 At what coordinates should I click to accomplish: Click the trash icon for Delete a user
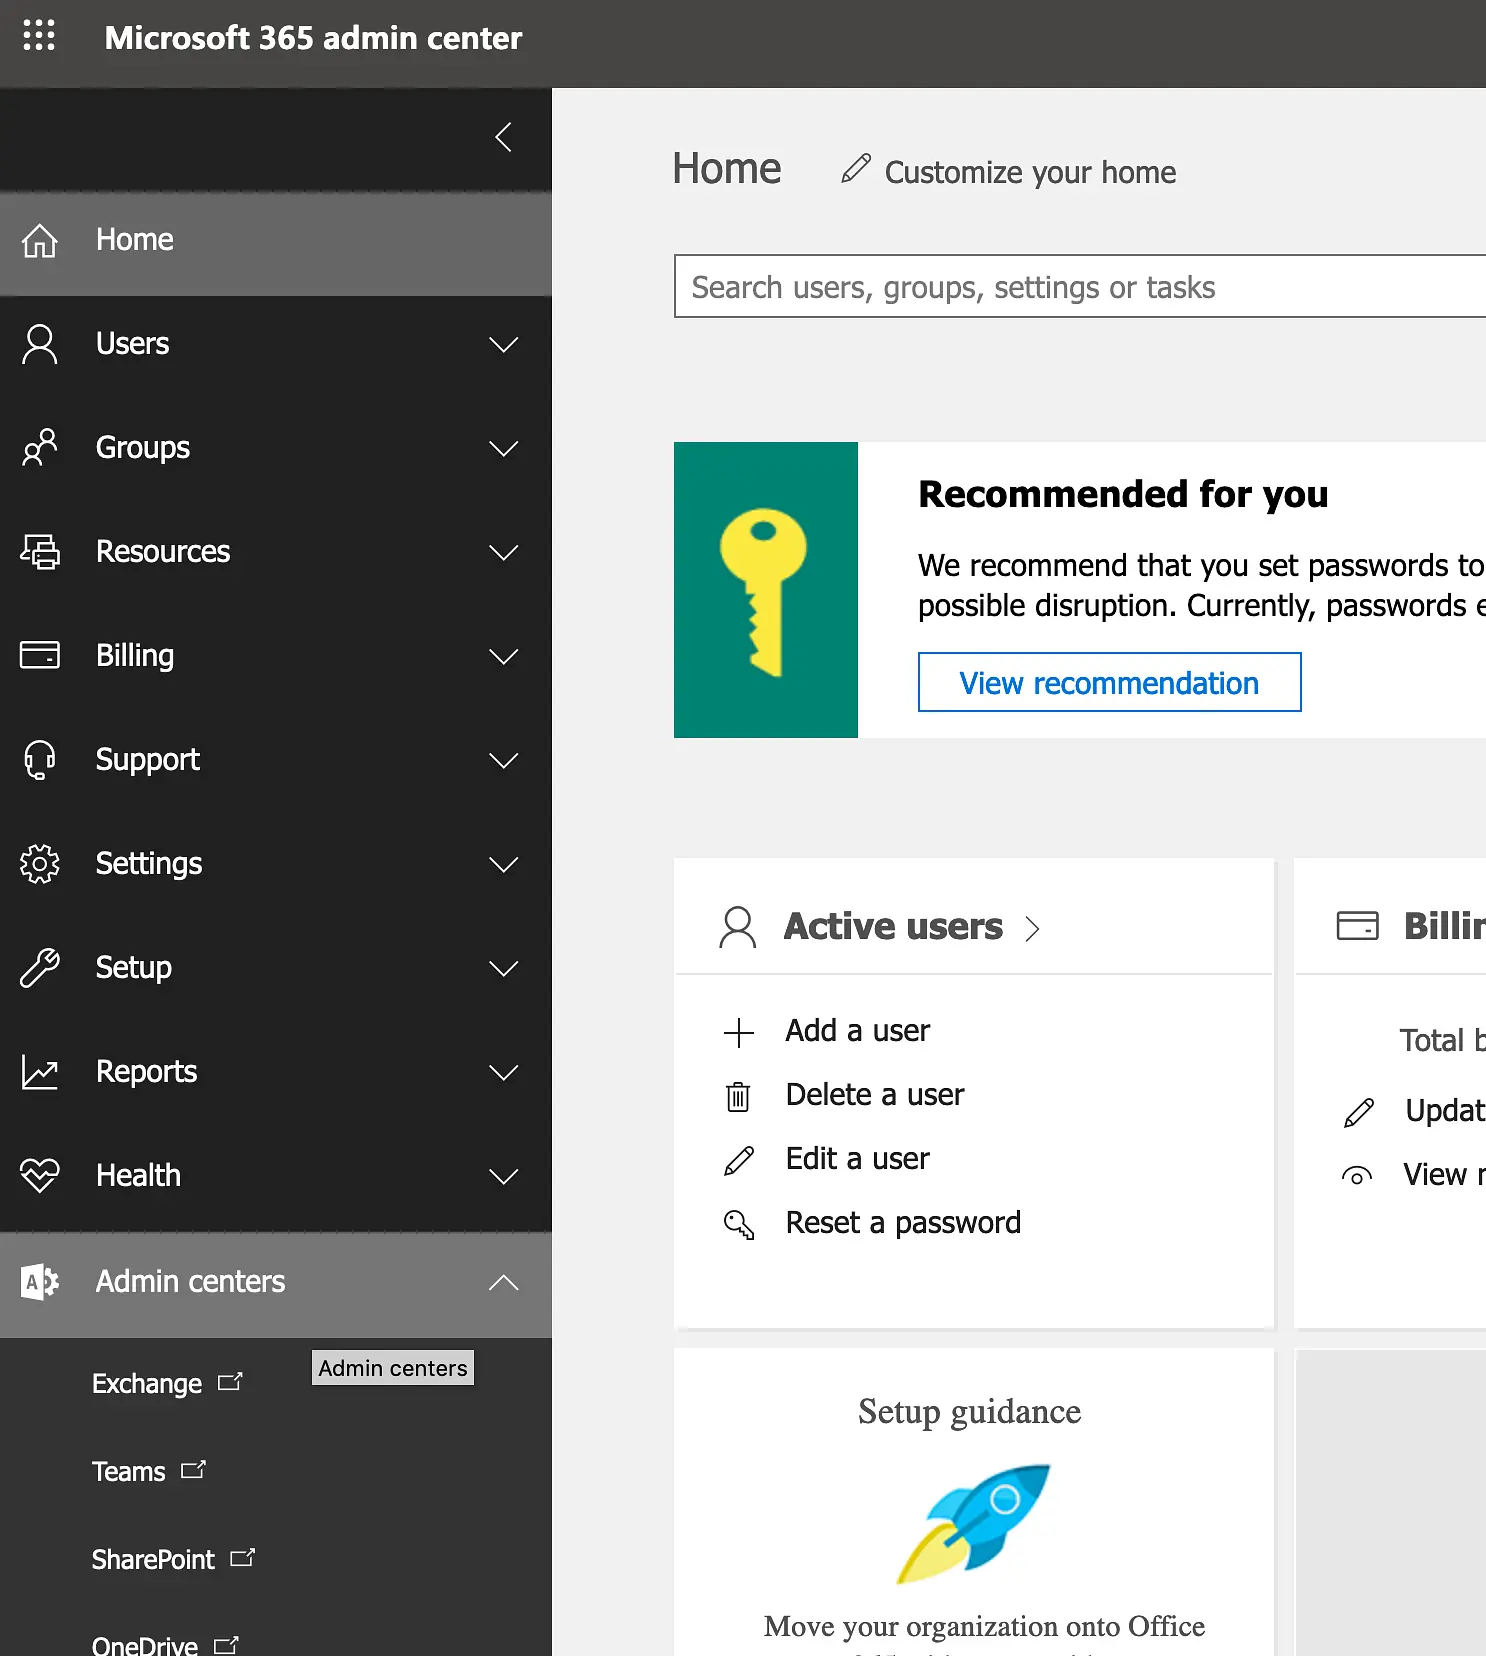pyautogui.click(x=738, y=1096)
